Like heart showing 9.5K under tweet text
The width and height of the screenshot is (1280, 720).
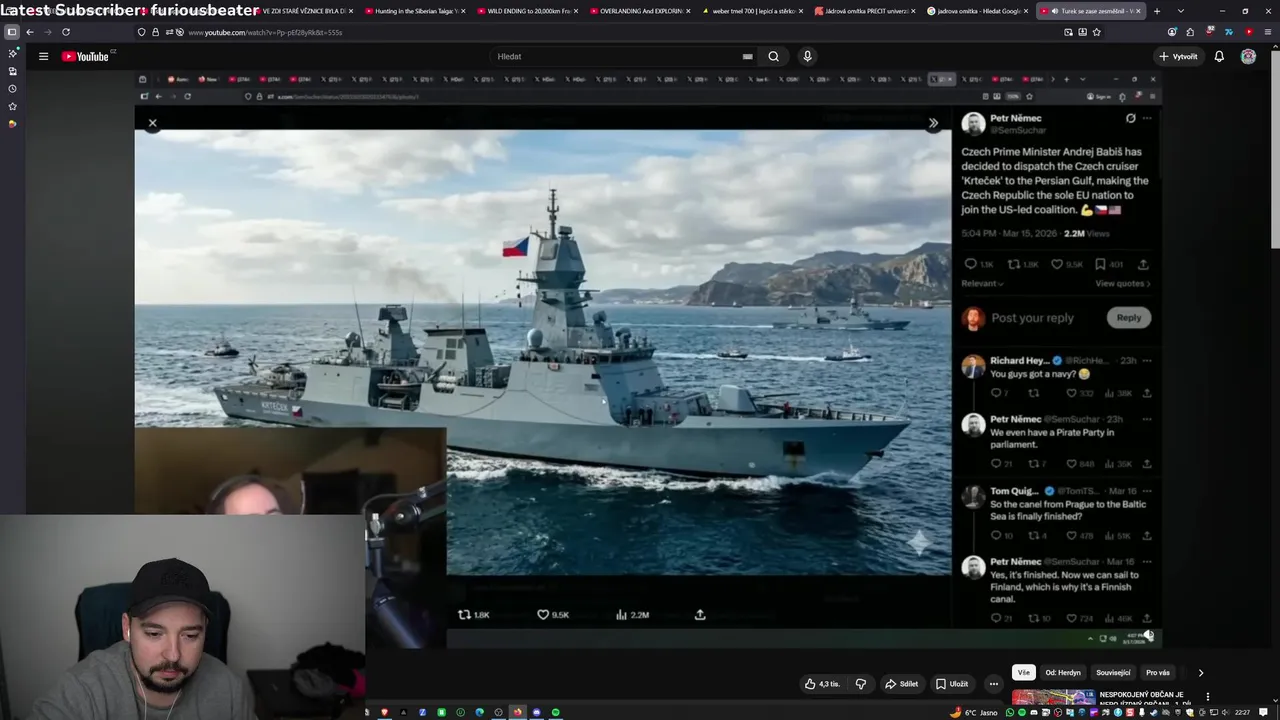1057,264
